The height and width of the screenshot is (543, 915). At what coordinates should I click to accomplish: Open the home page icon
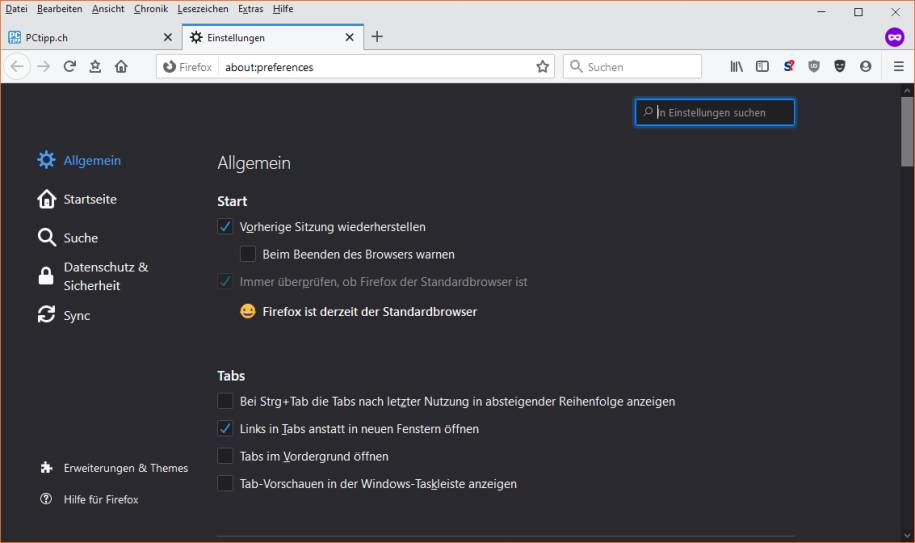(121, 66)
